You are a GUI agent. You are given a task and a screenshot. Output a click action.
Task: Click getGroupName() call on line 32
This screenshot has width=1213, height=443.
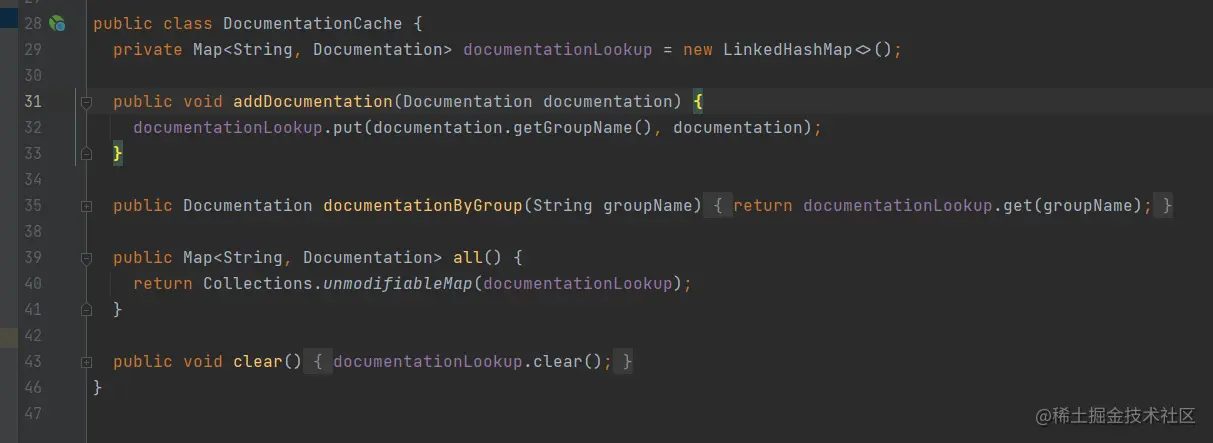point(582,127)
